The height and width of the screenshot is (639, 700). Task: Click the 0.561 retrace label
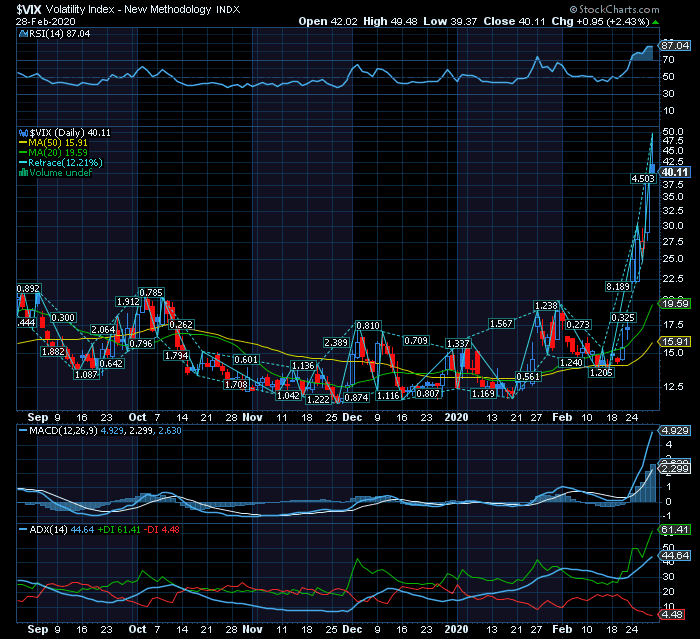(528, 376)
